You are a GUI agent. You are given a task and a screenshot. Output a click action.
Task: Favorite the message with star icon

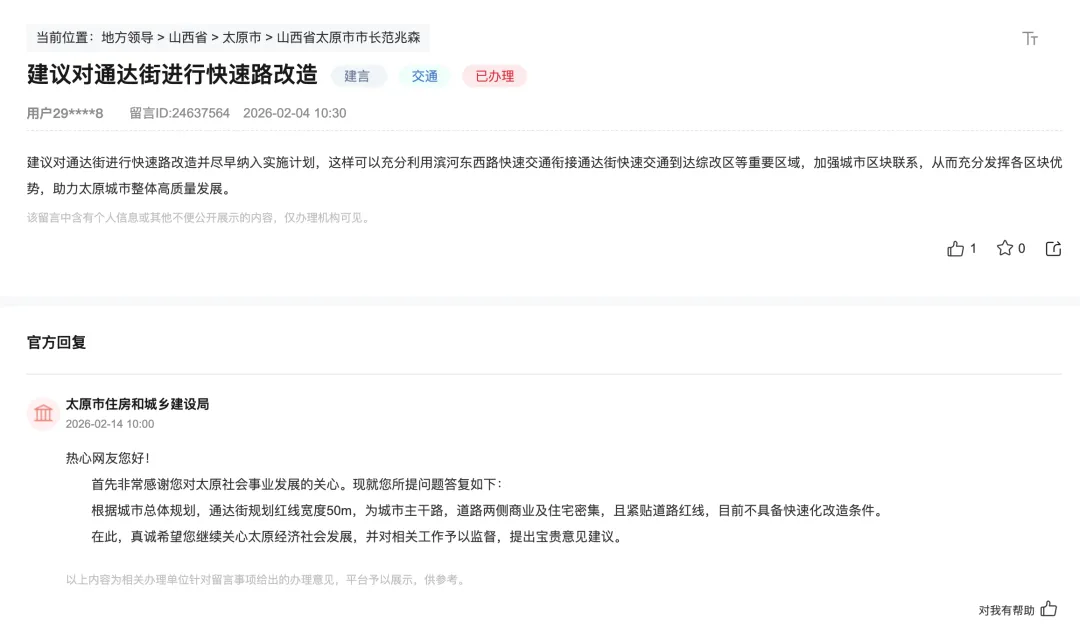(x=1005, y=248)
